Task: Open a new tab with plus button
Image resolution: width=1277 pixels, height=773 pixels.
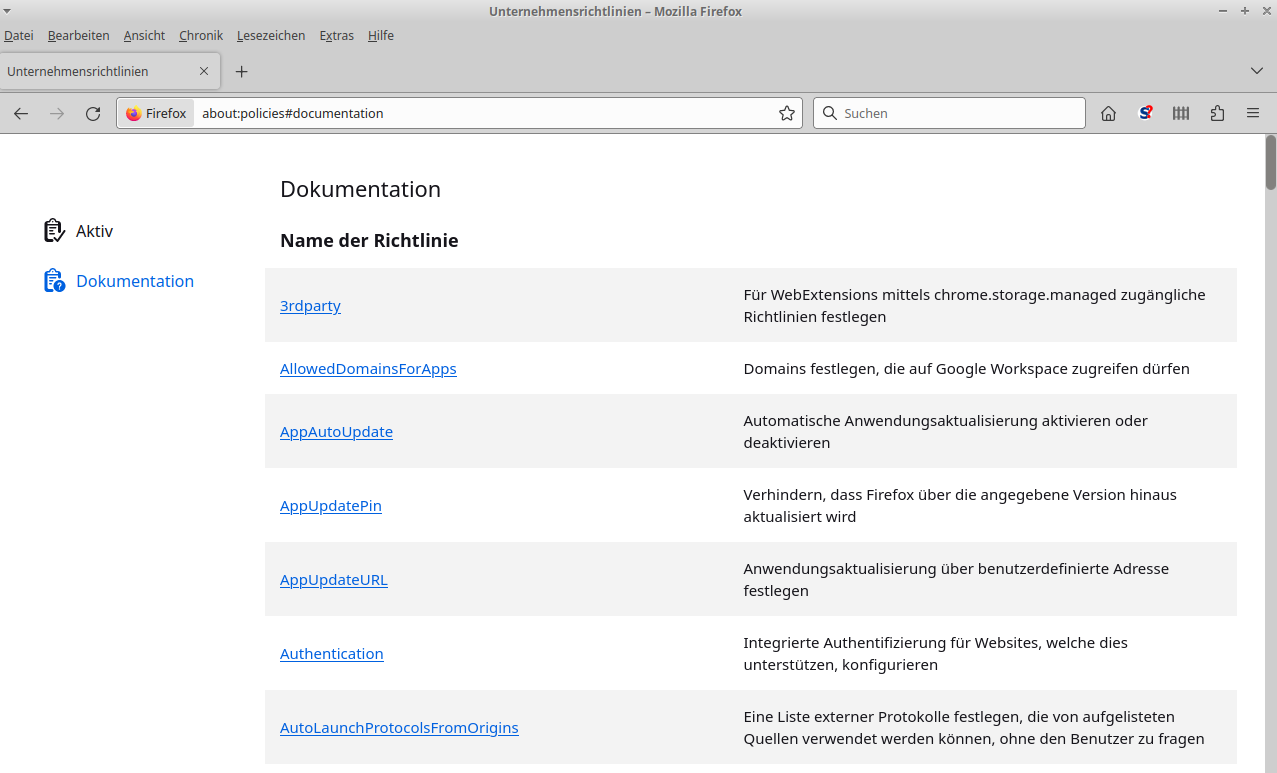Action: tap(241, 72)
